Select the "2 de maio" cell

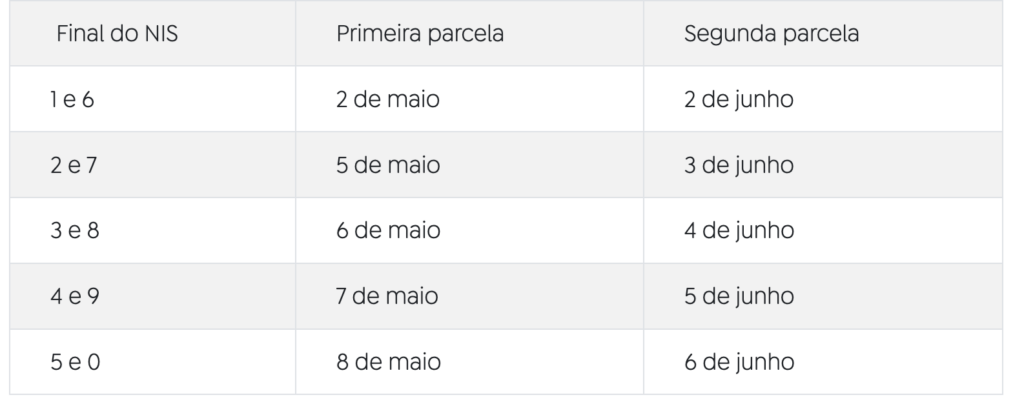tap(387, 99)
